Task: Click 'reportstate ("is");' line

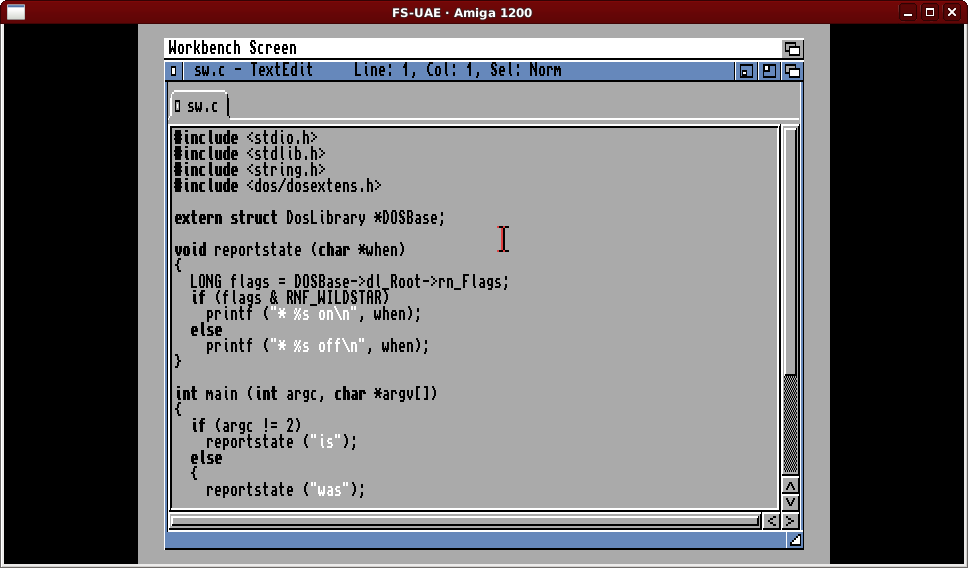Action: [282, 441]
